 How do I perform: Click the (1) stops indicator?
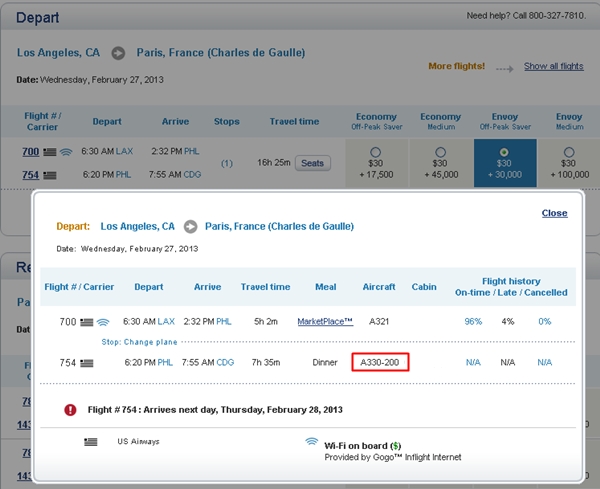(227, 163)
